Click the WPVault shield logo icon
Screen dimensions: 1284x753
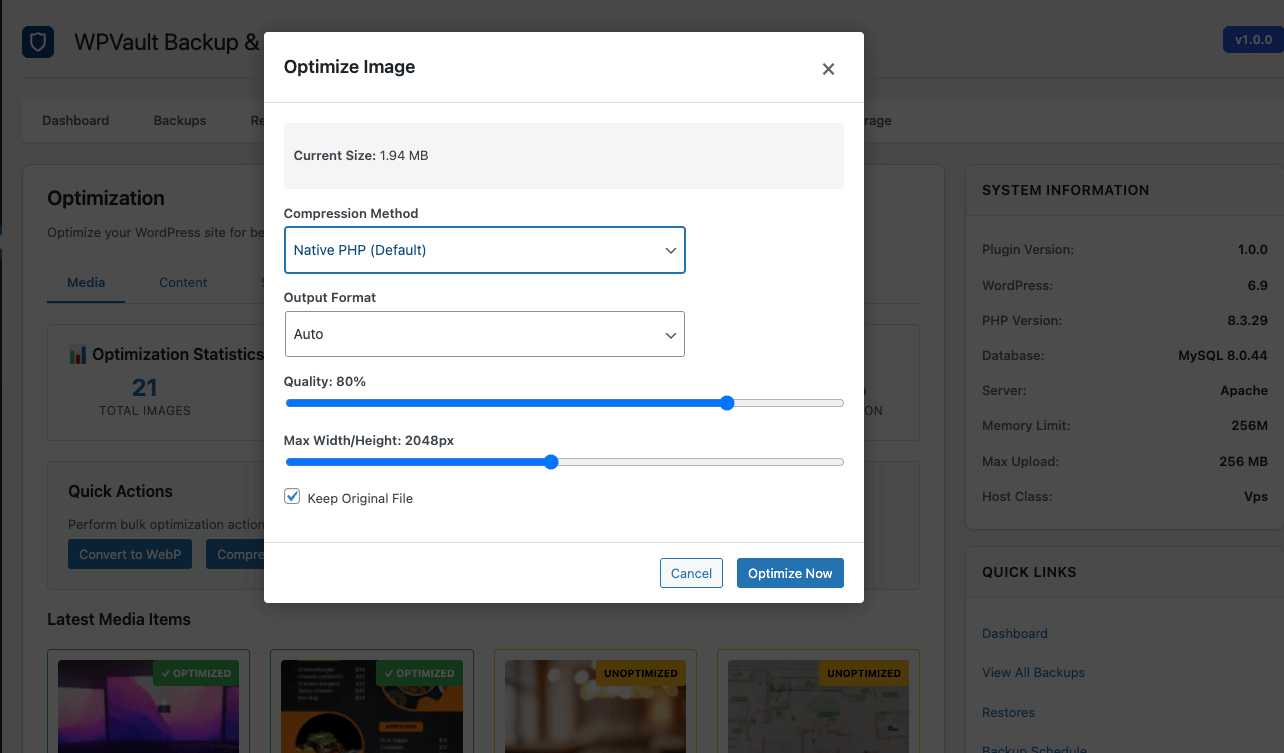click(38, 42)
